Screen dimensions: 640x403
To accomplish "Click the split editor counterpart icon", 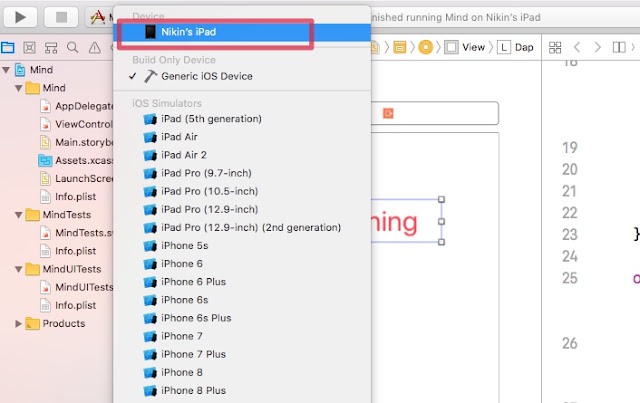I will click(x=619, y=47).
